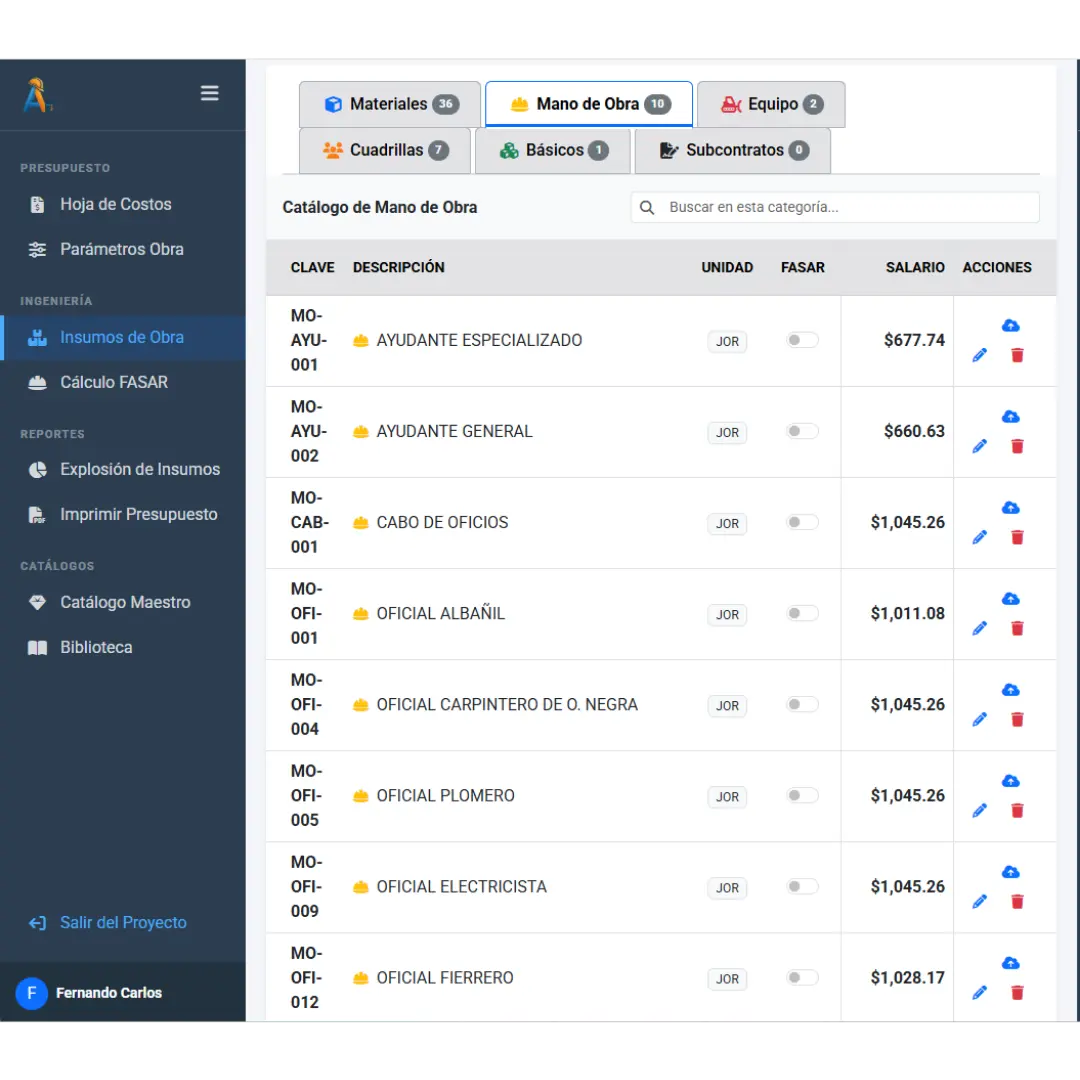Edit the AYUDANTE GENERAL row
Image resolution: width=1080 pixels, height=1080 pixels.
tap(979, 446)
